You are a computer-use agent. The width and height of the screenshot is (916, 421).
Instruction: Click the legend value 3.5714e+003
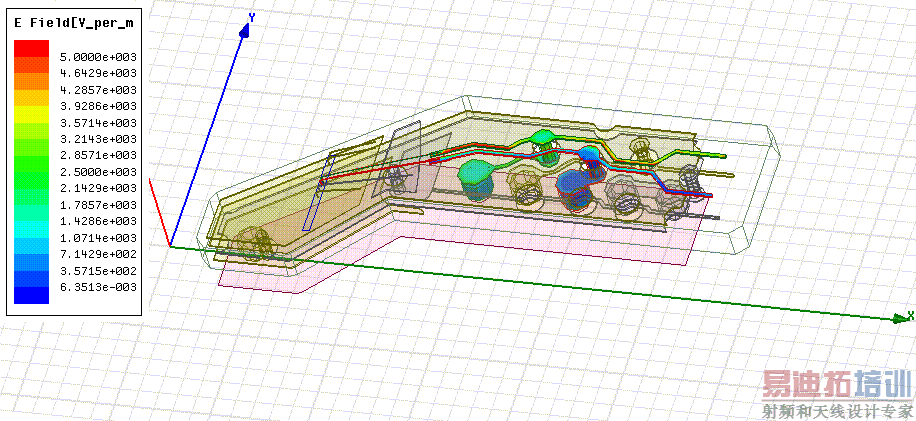point(98,123)
